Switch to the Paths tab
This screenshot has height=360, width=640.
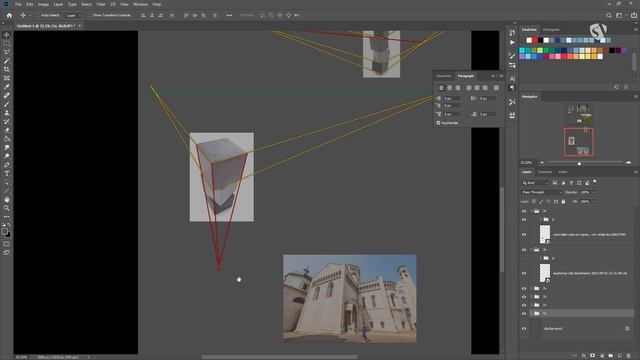pyautogui.click(x=563, y=172)
